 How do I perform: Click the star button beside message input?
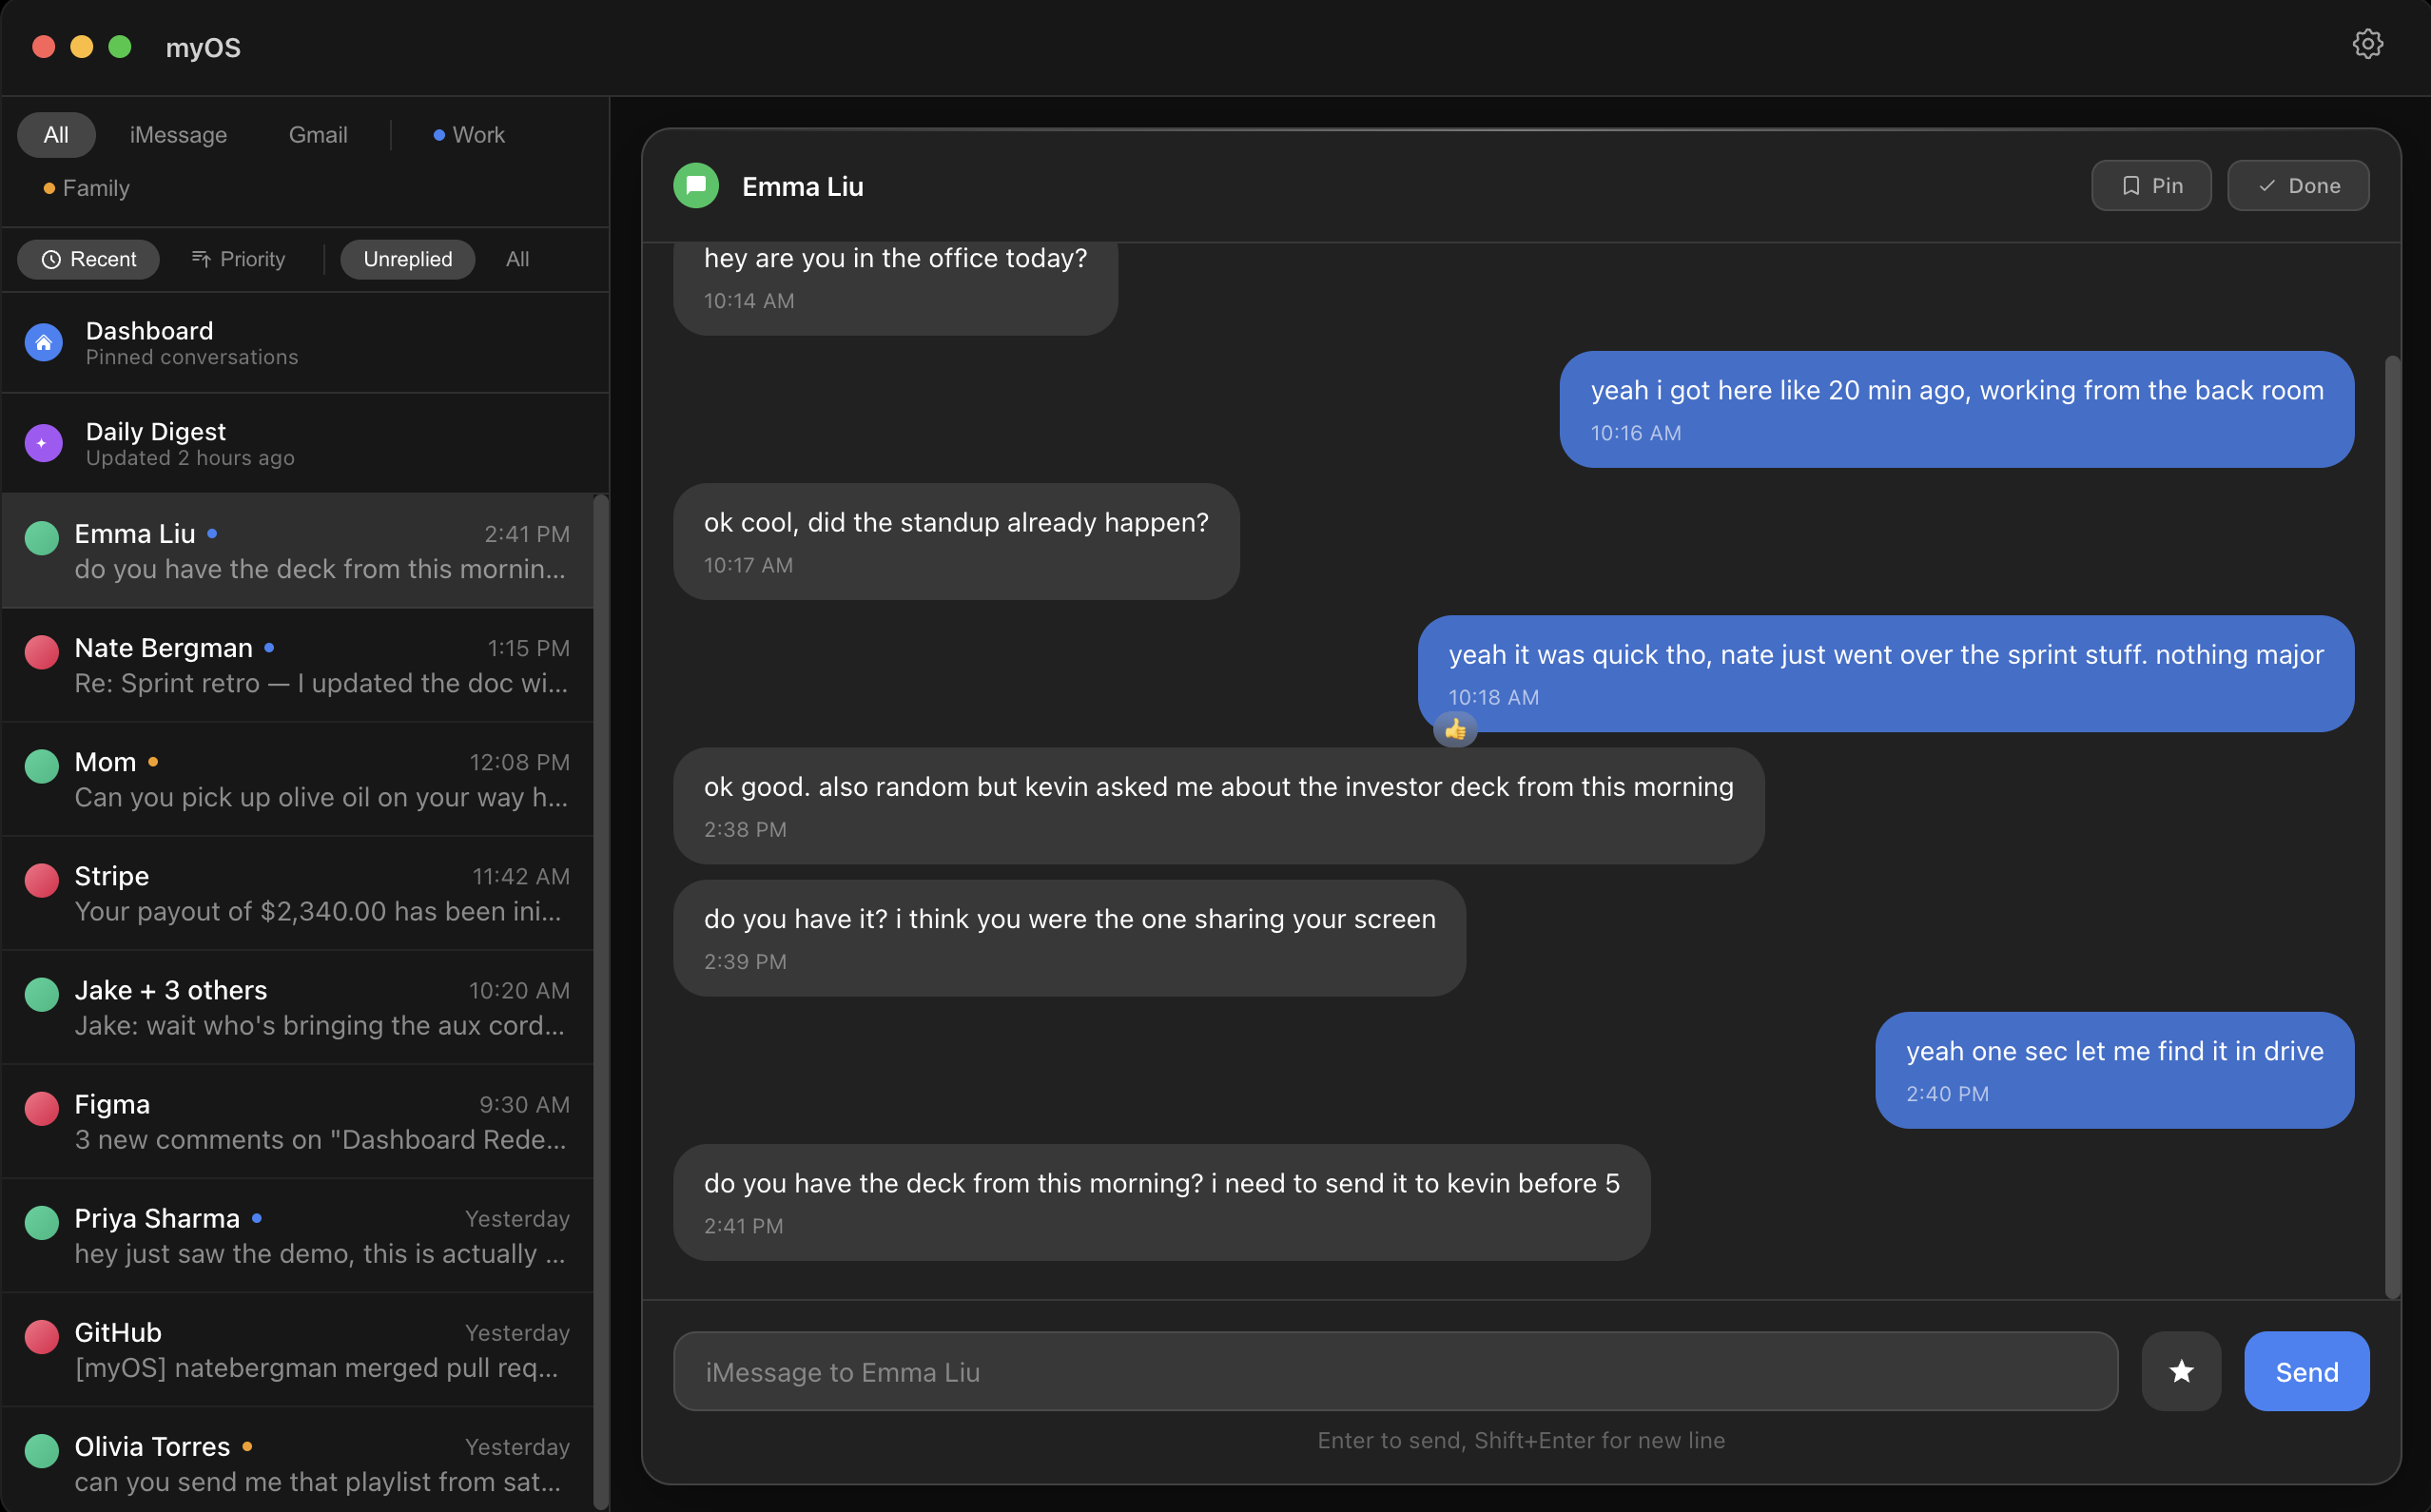2181,1371
